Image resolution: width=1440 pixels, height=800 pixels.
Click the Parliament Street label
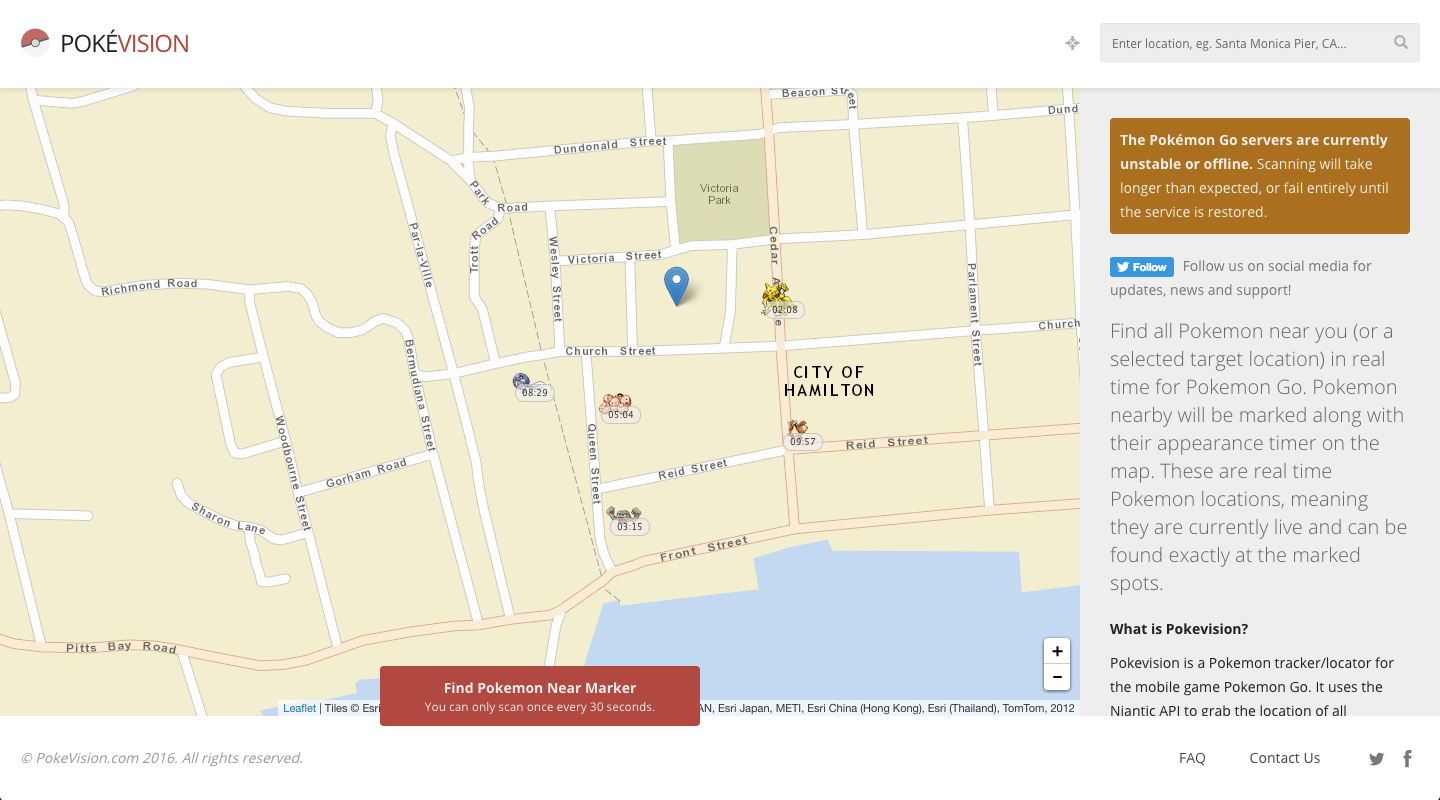pos(973,314)
